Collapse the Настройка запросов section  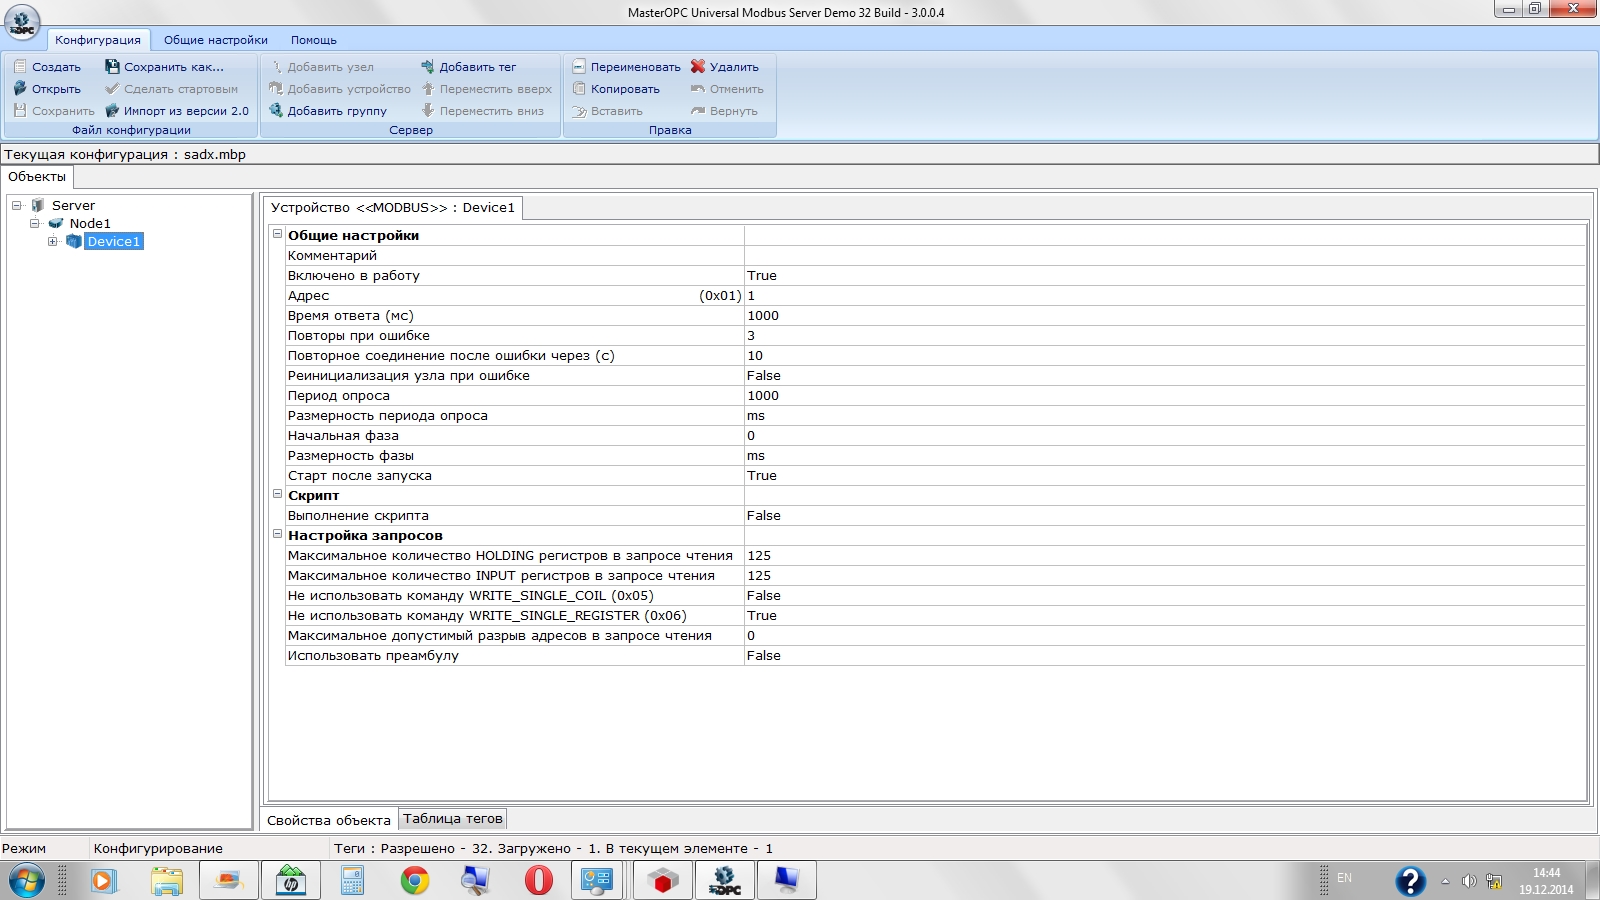click(x=278, y=534)
